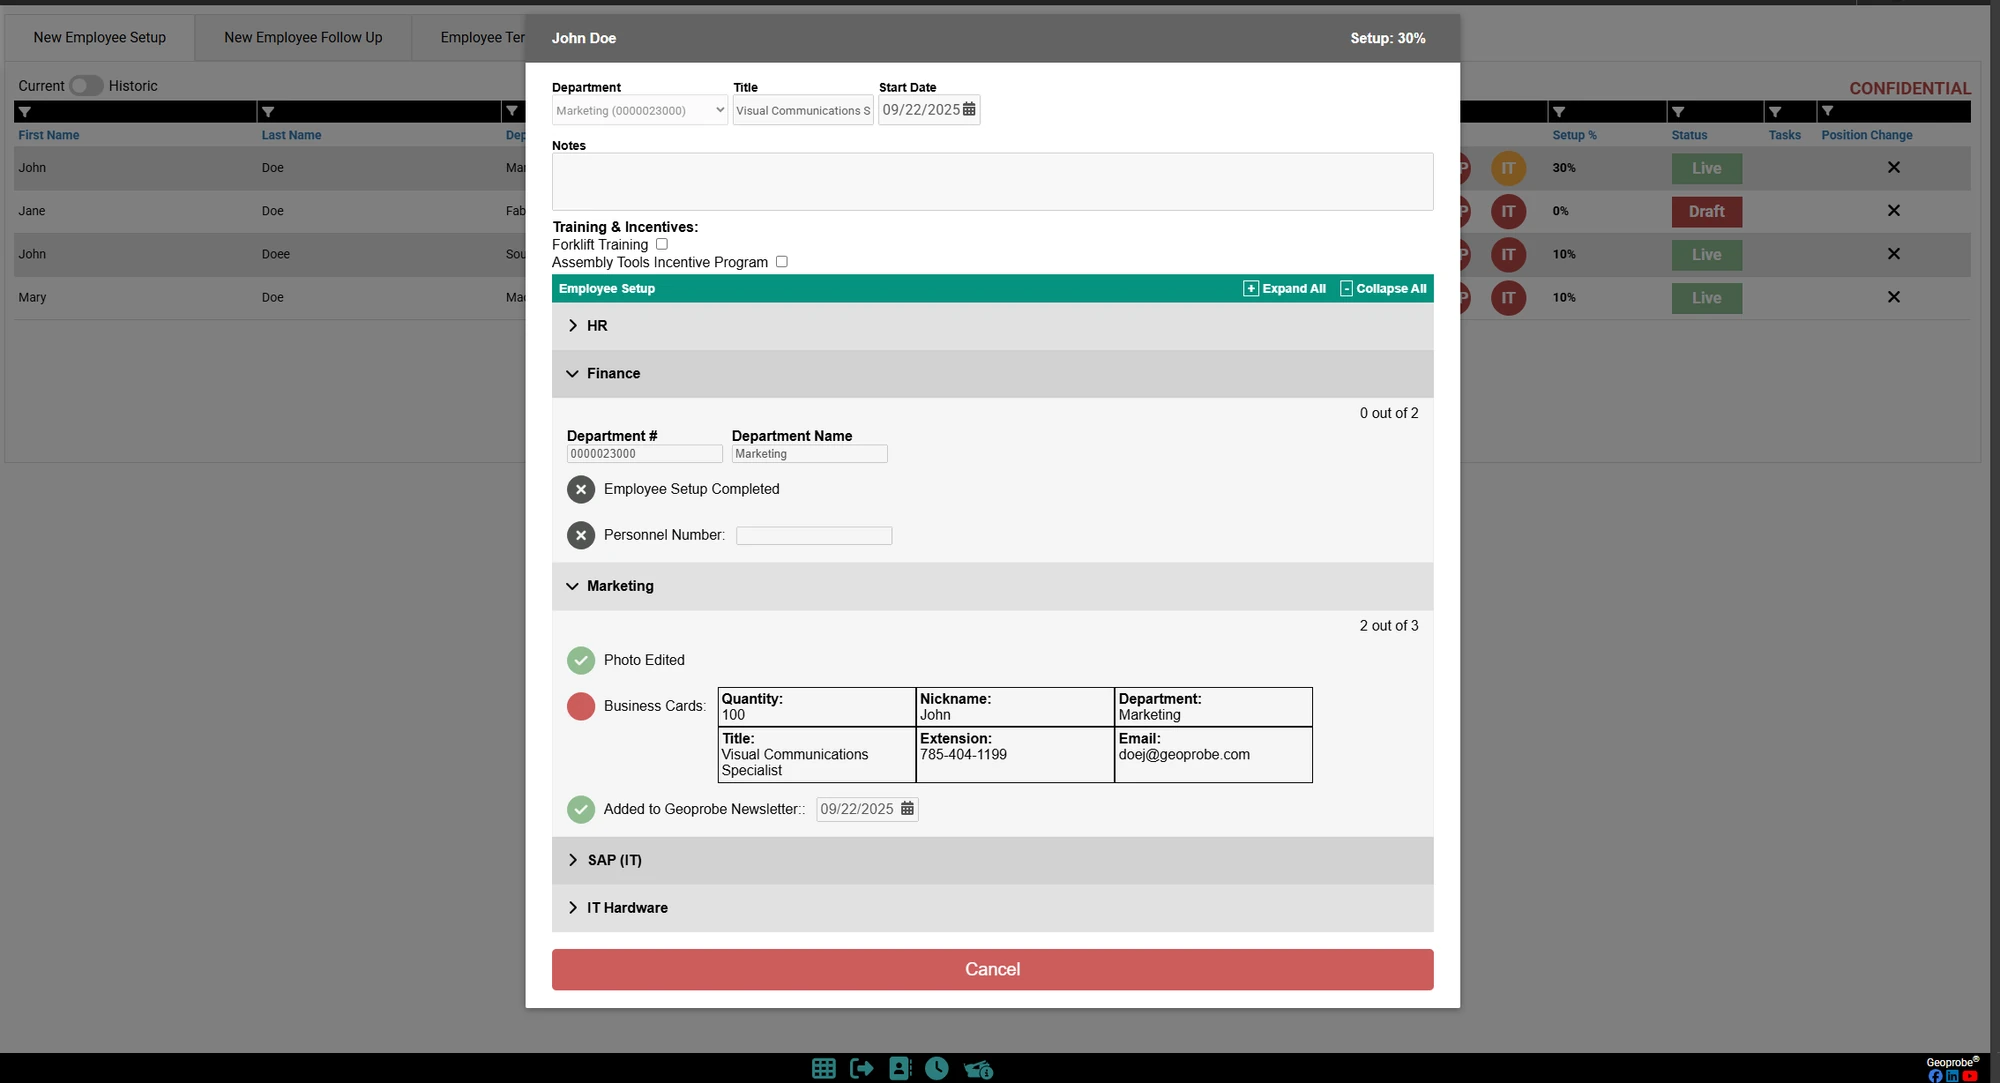Viewport: 2000px width, 1083px height.
Task: Click the X in Jane Doe's Position Change column
Action: click(x=1893, y=211)
